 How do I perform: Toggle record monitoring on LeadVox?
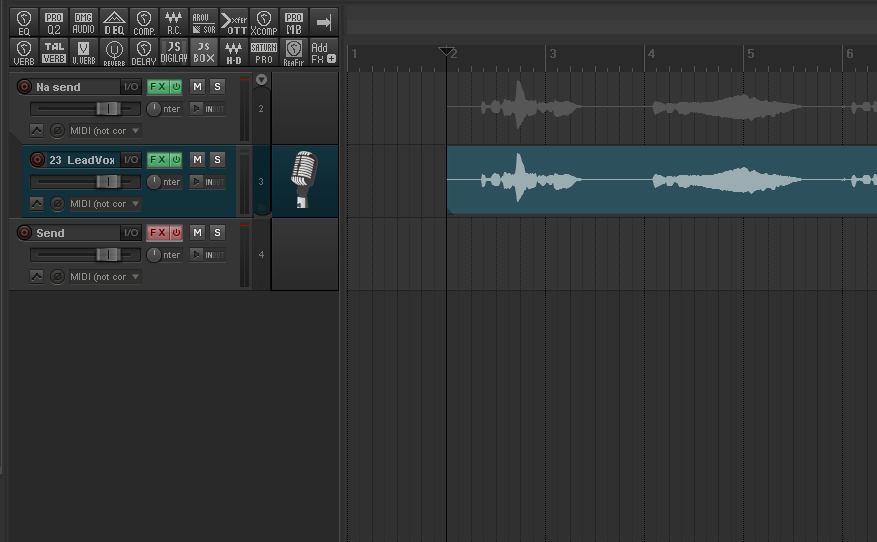click(196, 182)
